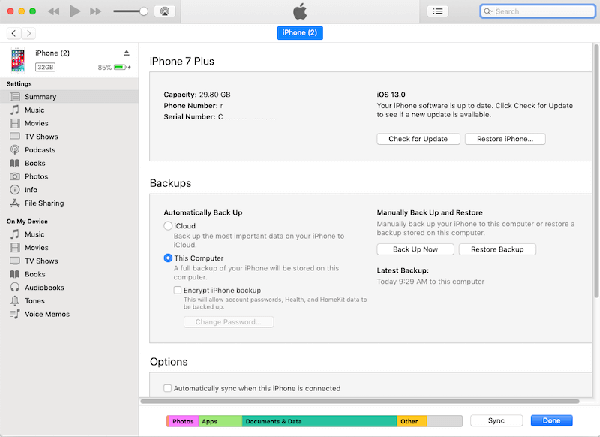Screen dimensions: 600x437
Task: Click the Check for Update button
Action: pyautogui.click(x=417, y=139)
